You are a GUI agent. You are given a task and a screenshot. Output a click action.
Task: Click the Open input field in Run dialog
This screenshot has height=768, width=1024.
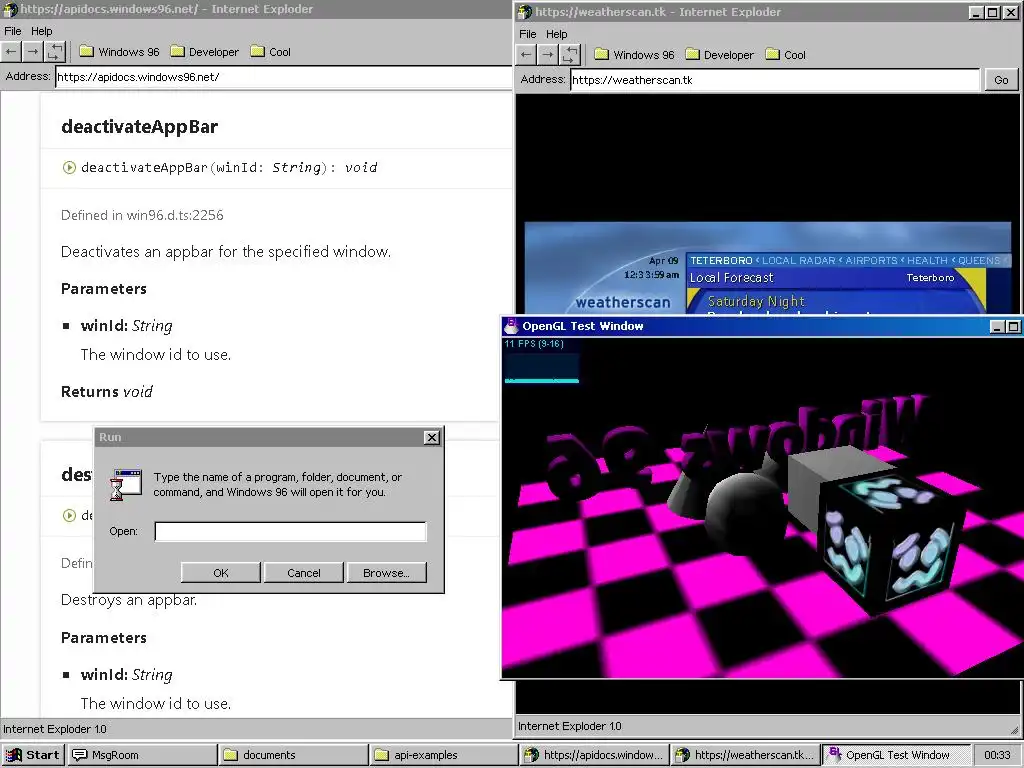291,532
